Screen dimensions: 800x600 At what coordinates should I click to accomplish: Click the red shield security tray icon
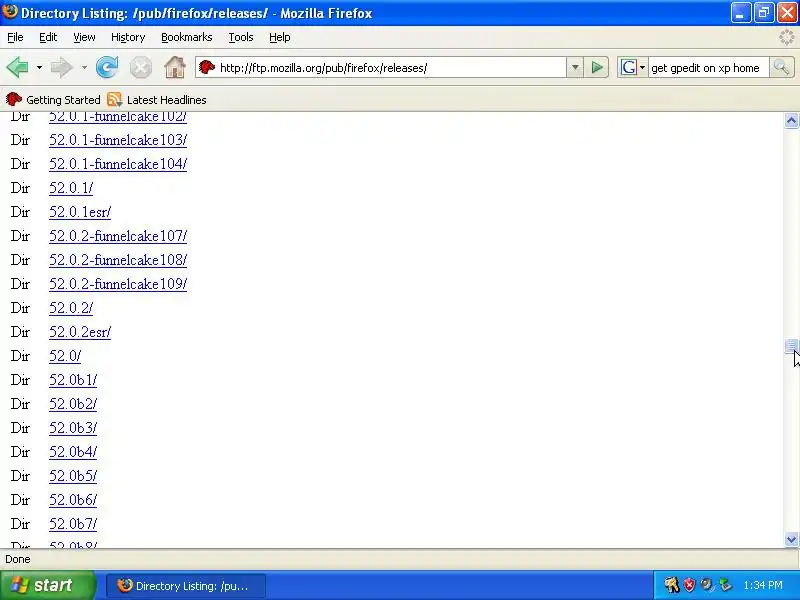[x=689, y=585]
